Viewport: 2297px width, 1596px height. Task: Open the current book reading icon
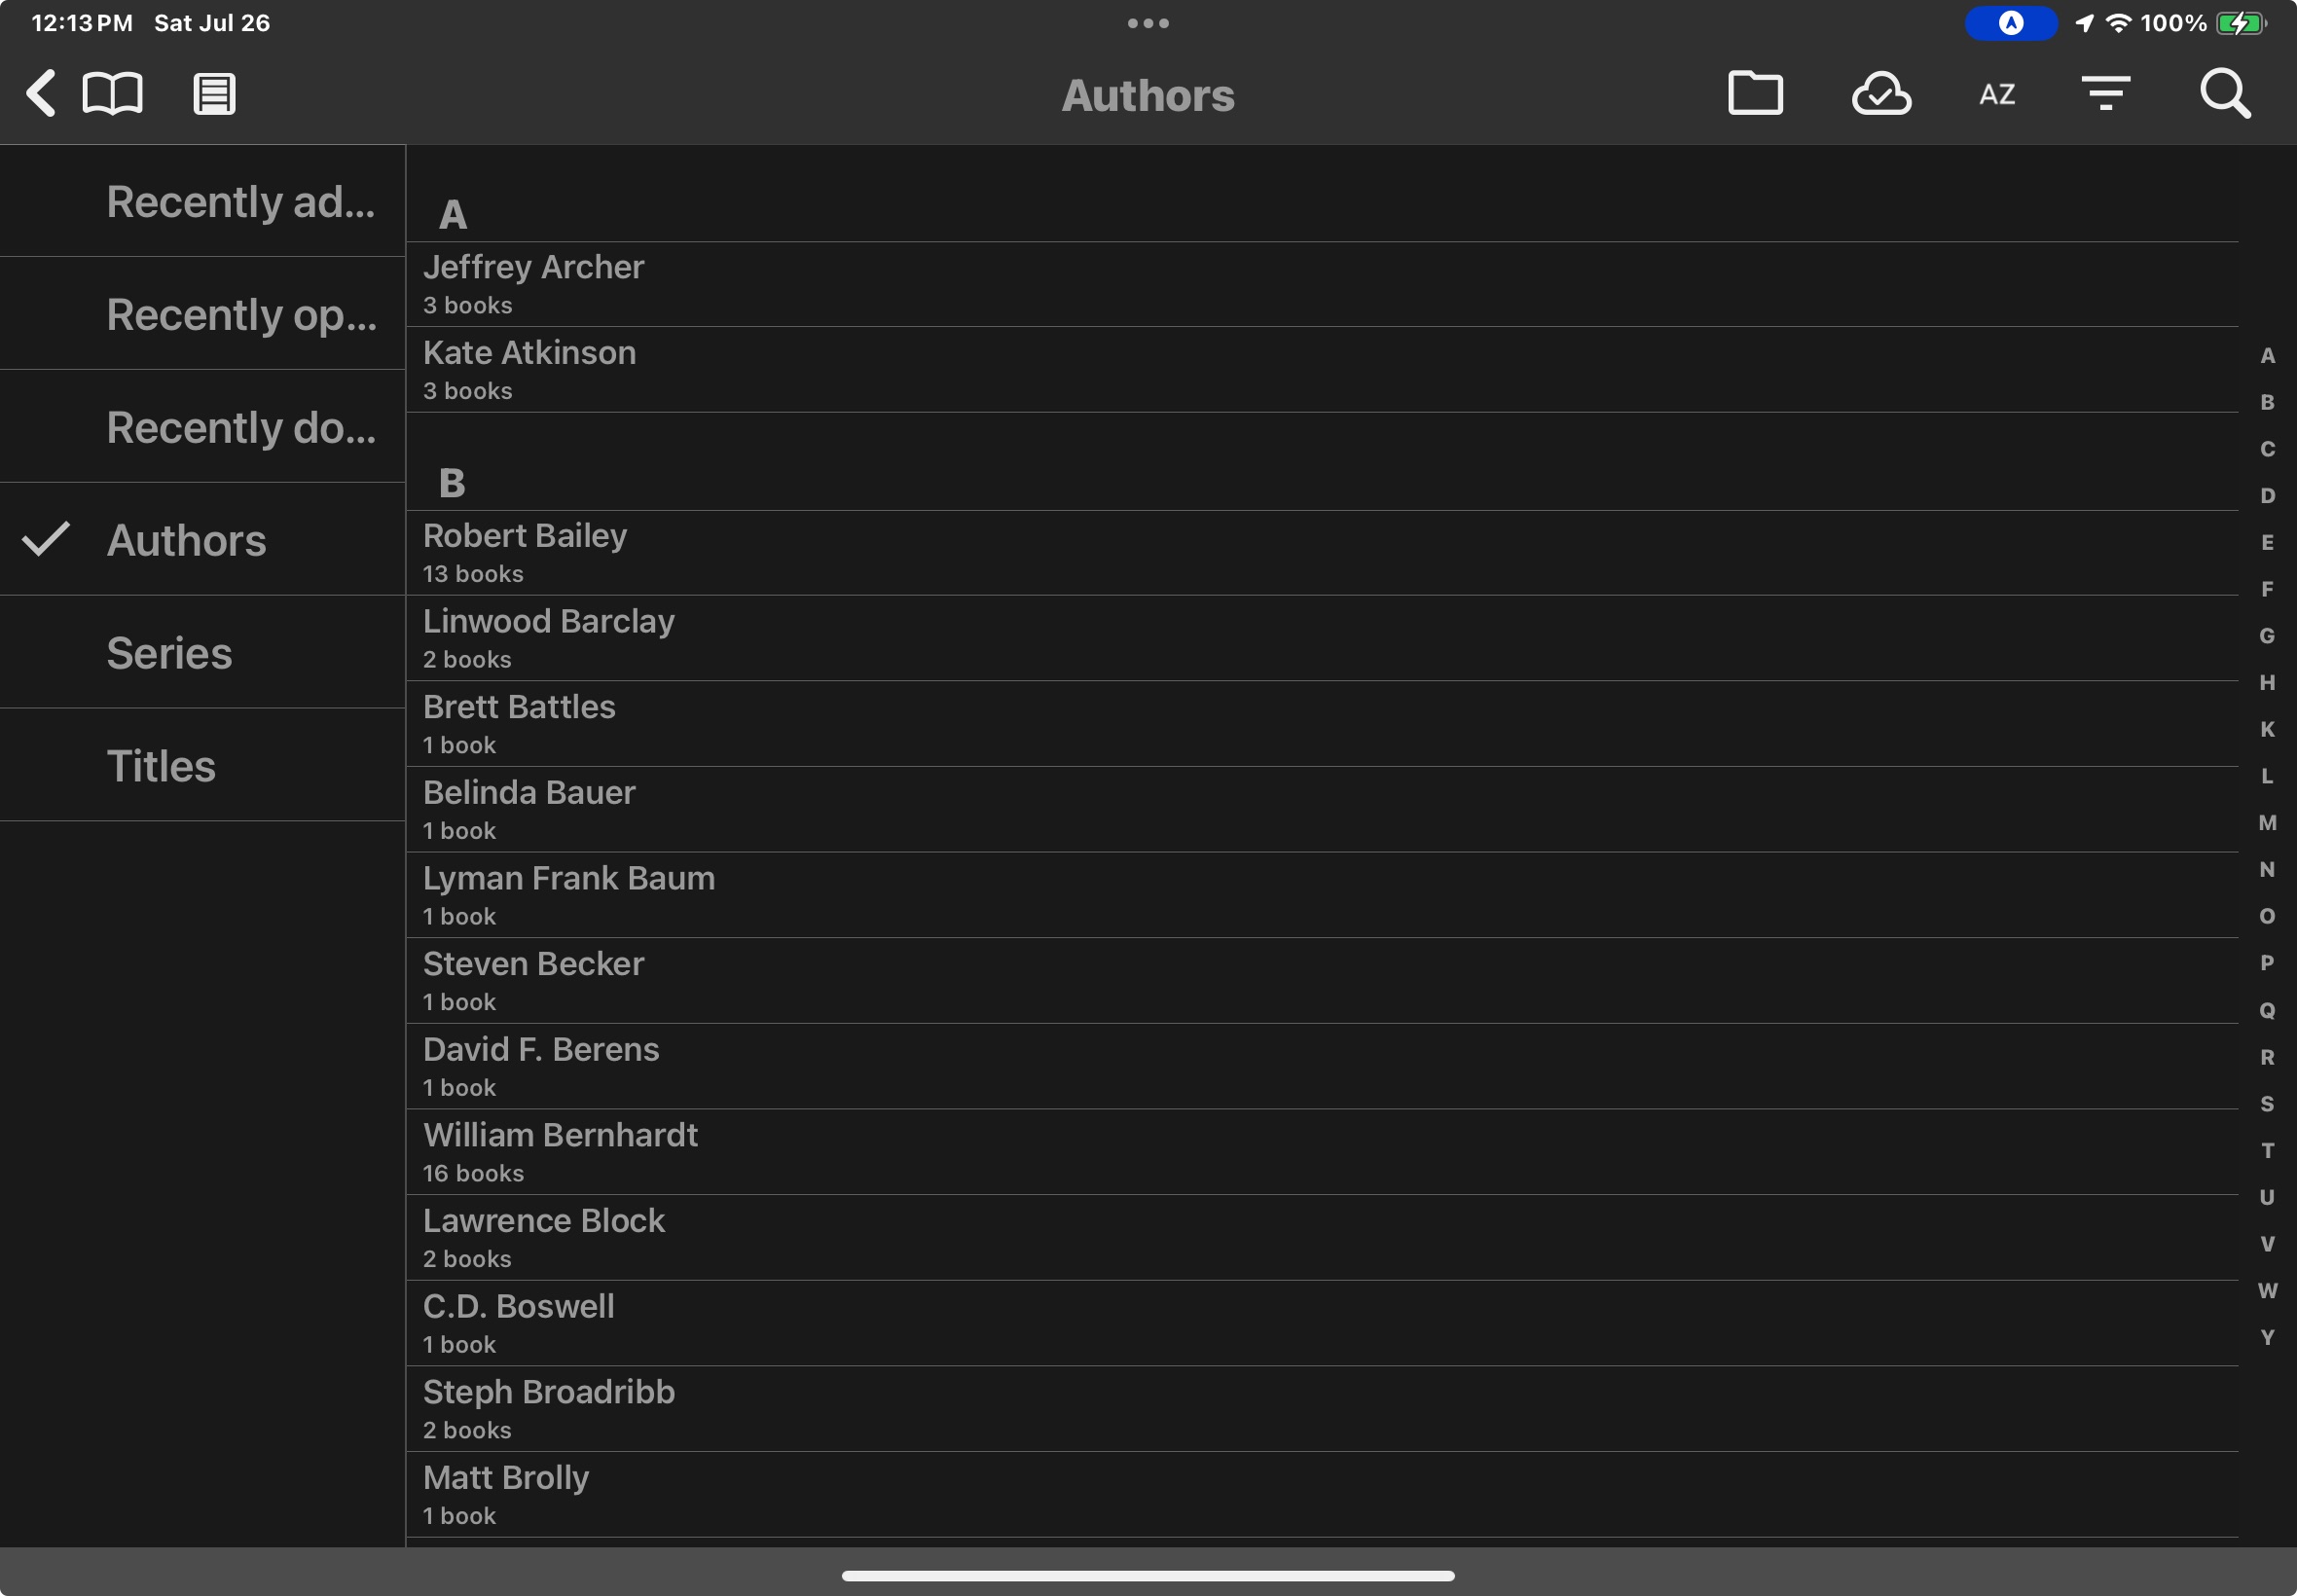click(x=112, y=94)
